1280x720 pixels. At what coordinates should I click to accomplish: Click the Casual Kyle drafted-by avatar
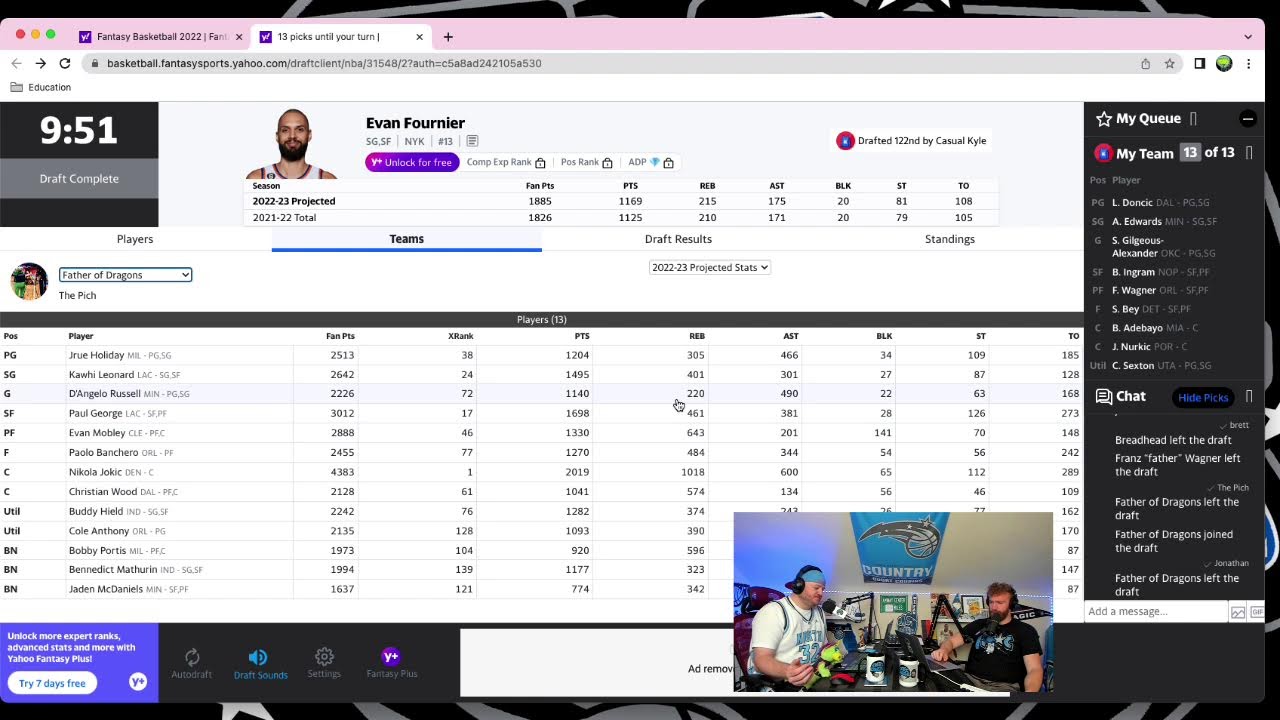click(x=845, y=141)
